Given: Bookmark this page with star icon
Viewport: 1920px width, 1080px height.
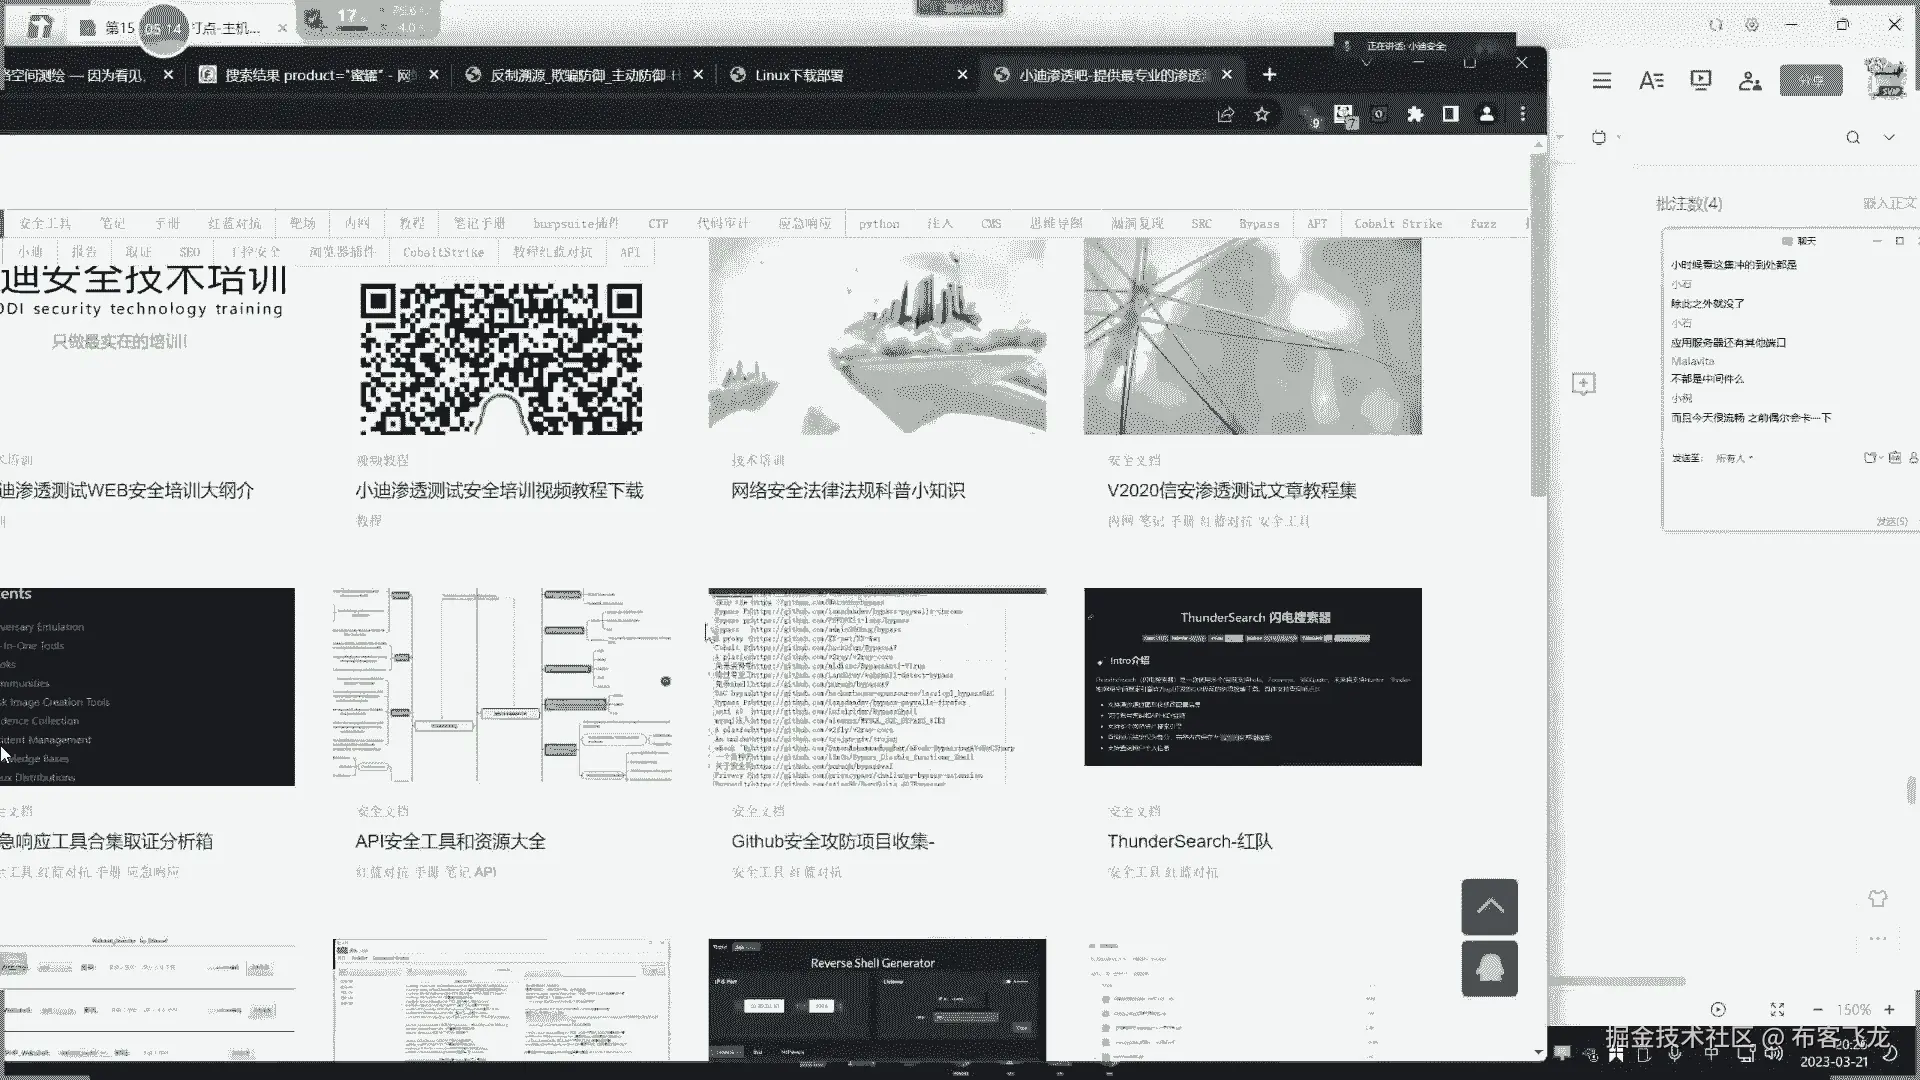Looking at the screenshot, I should (x=1262, y=115).
